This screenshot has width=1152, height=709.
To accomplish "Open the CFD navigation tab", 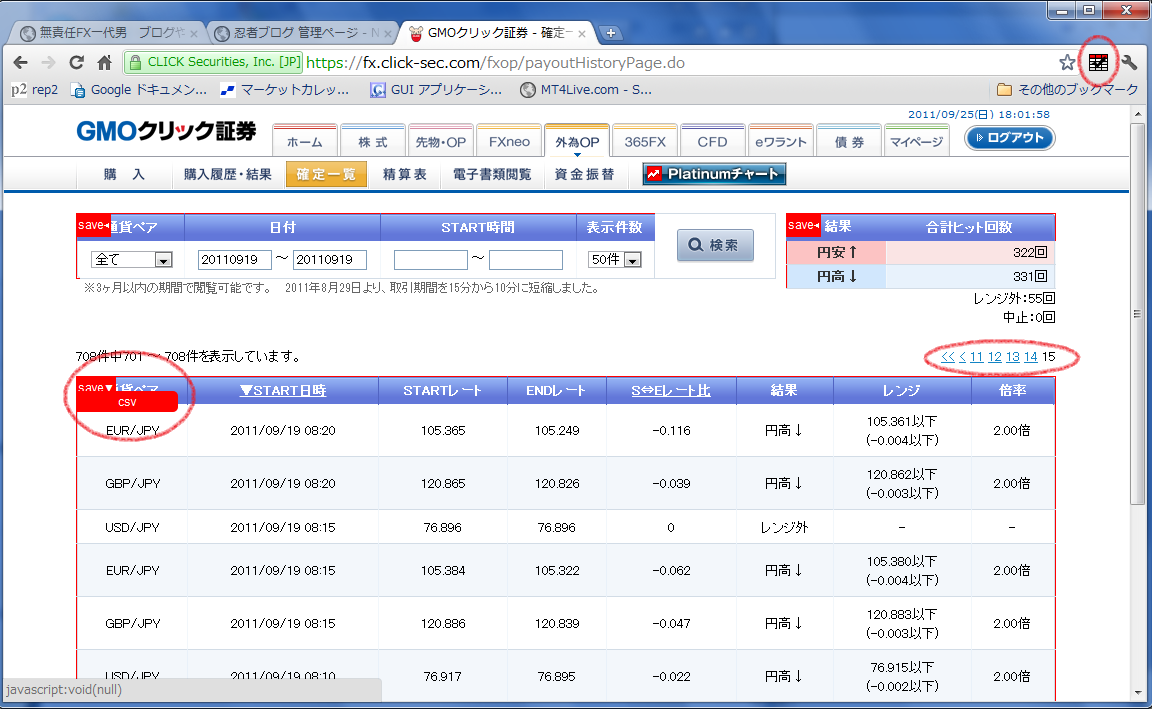I will 713,141.
